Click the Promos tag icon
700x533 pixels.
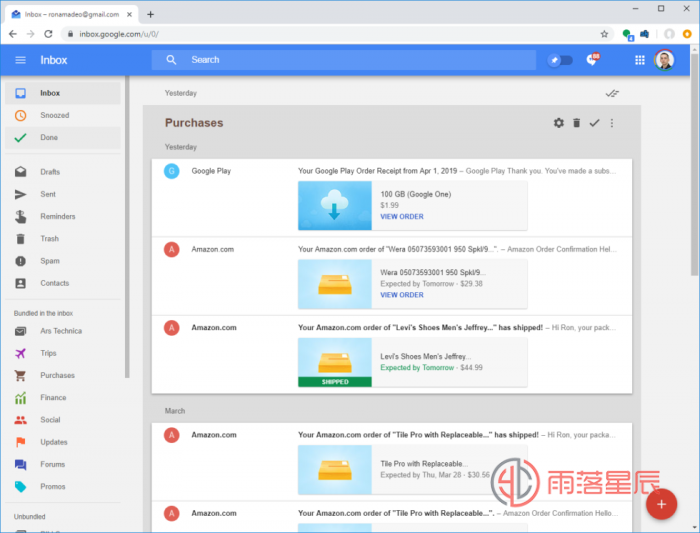coord(21,487)
